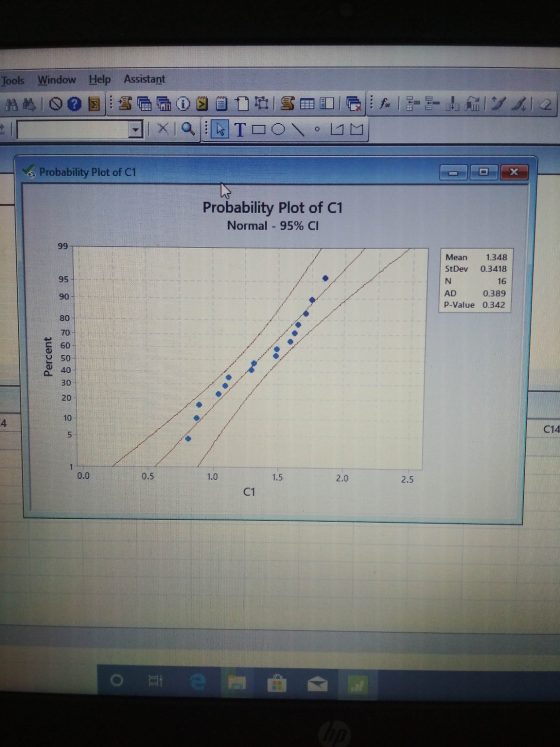Screen dimensions: 560x747
Task: Open Help via blue question mark icon
Action: [74, 104]
